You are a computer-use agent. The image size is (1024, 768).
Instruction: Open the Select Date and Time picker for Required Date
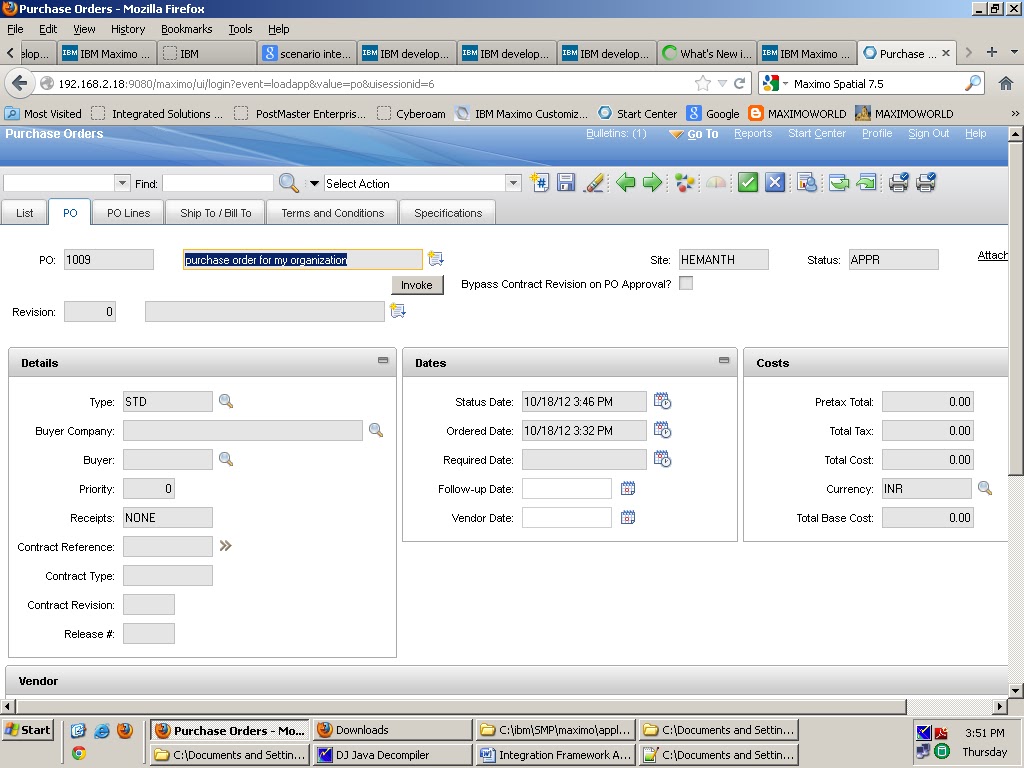pyautogui.click(x=661, y=458)
